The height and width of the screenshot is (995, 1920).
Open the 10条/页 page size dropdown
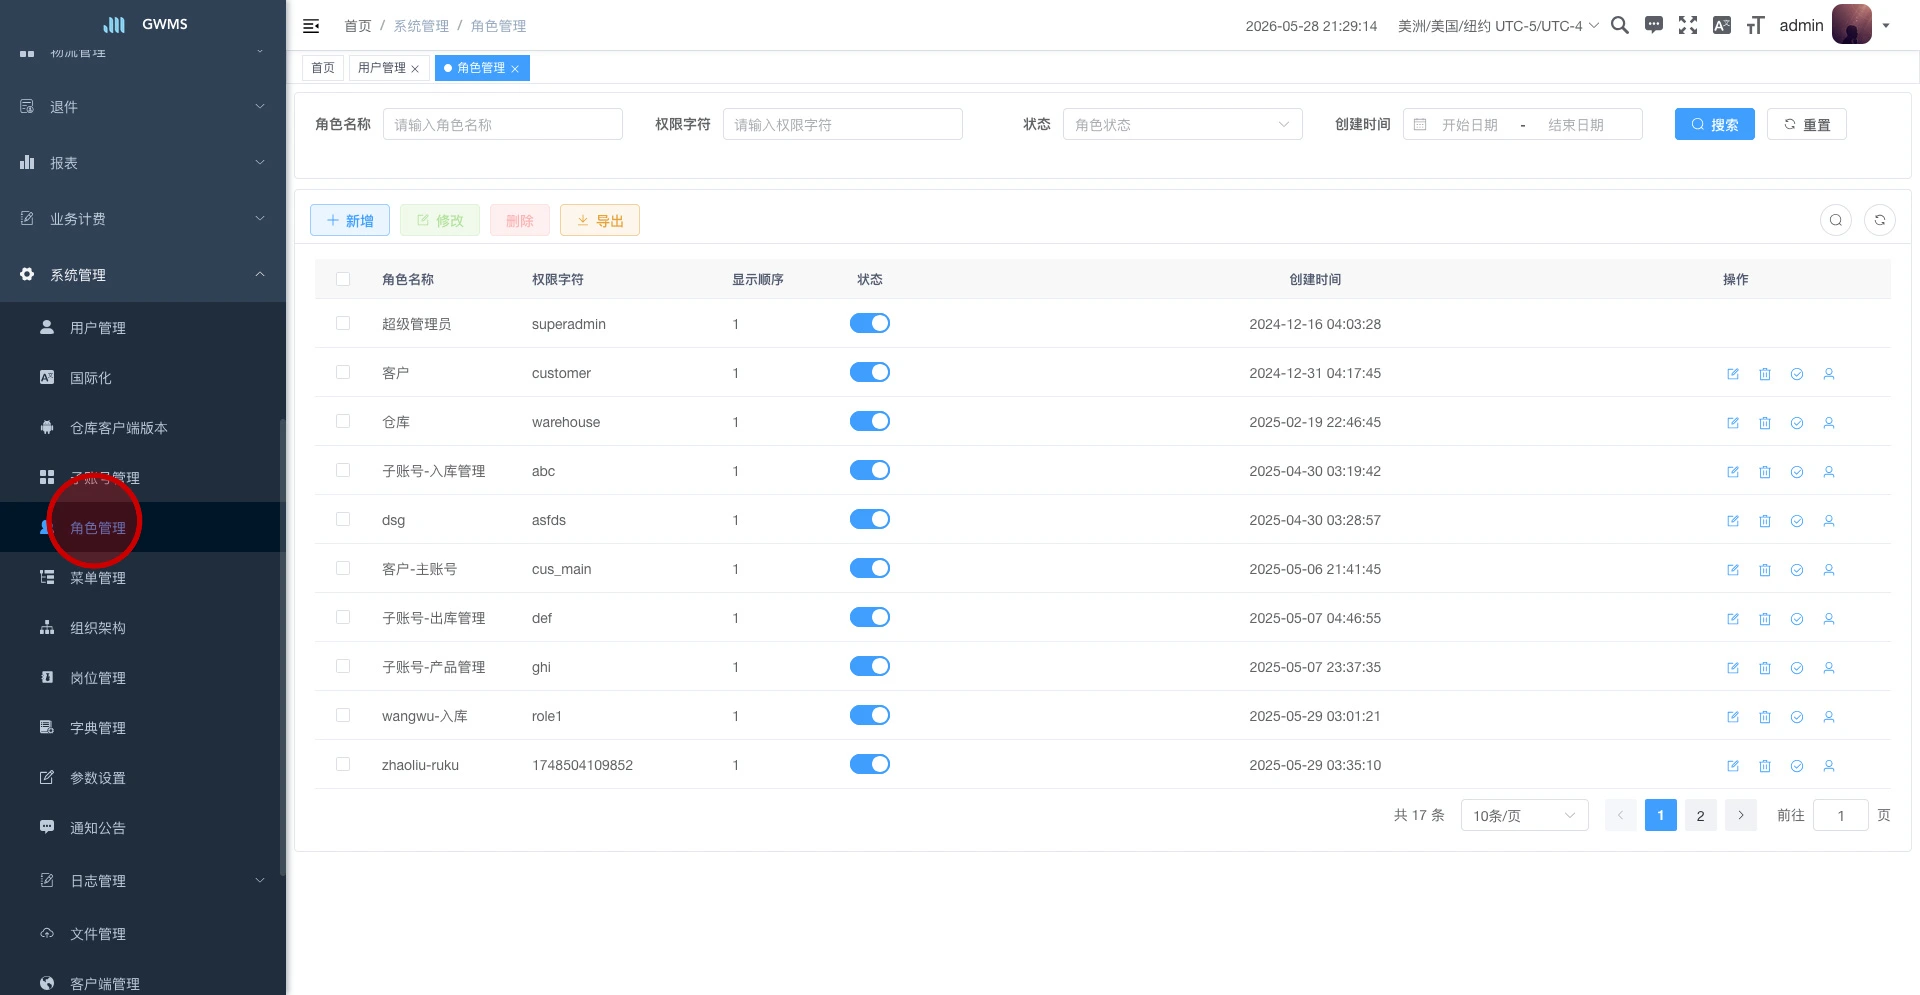coord(1524,815)
